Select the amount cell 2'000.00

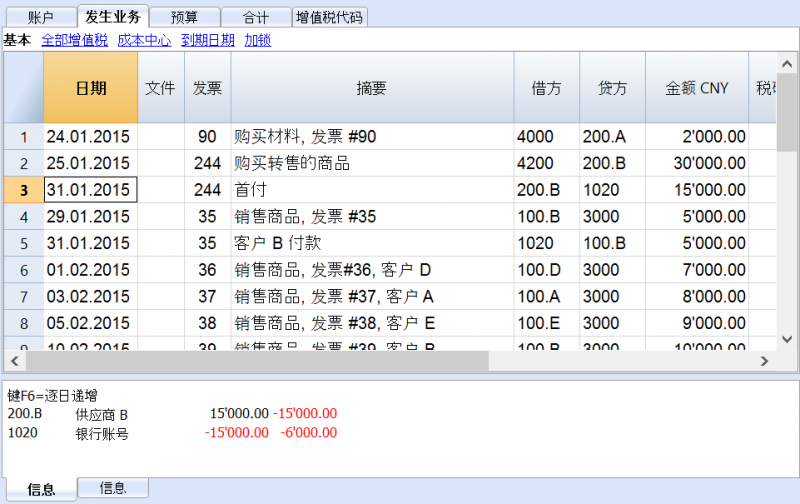697,137
